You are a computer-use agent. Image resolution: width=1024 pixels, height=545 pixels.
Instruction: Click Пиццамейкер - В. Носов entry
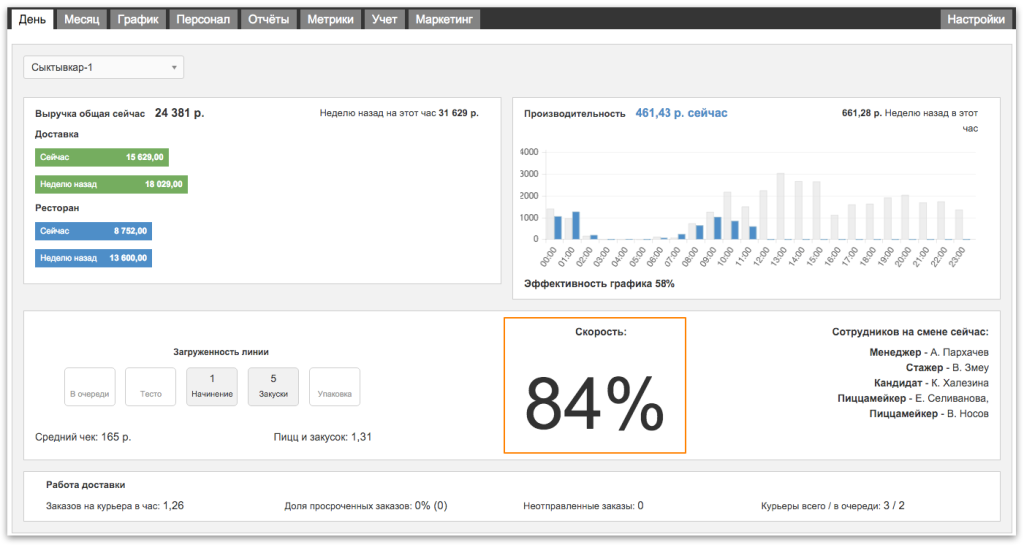click(x=929, y=414)
